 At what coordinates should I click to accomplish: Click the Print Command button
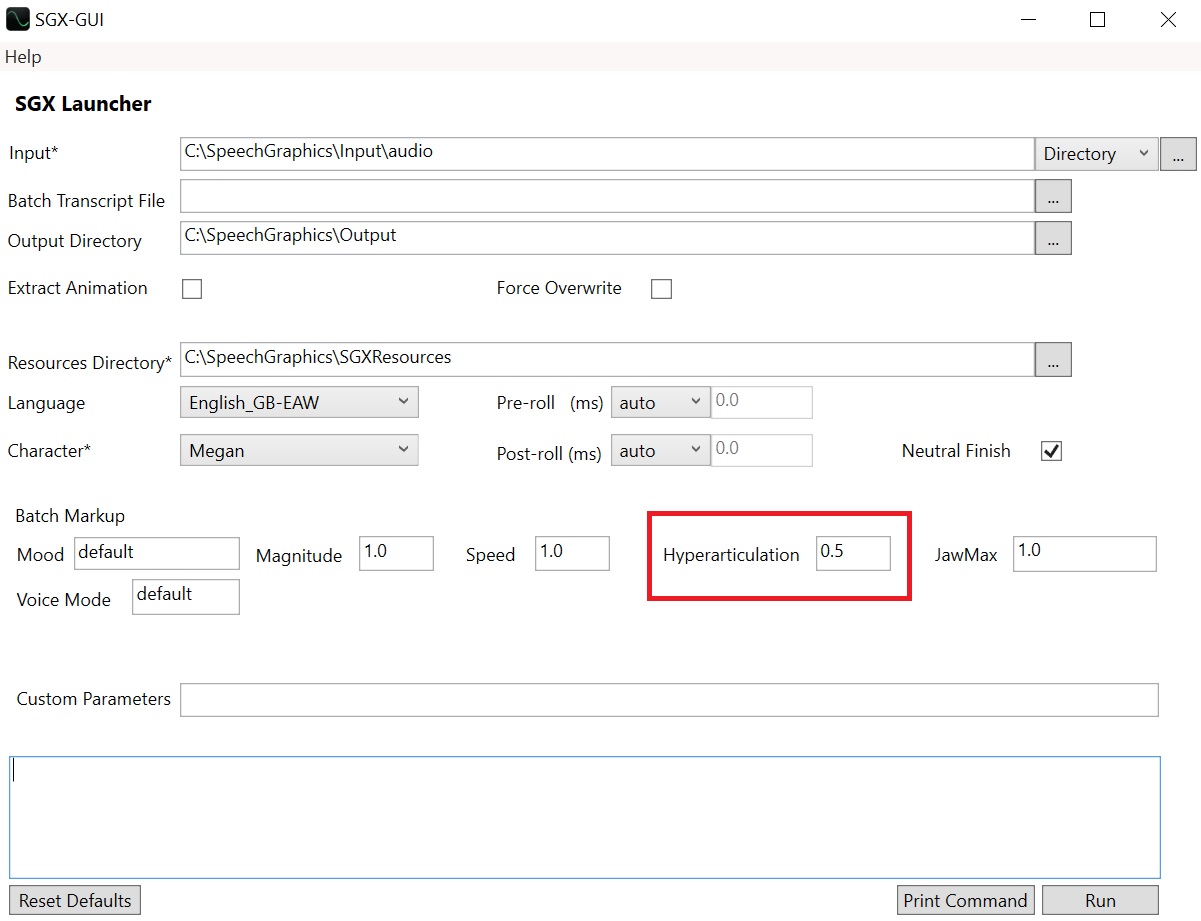click(x=965, y=900)
